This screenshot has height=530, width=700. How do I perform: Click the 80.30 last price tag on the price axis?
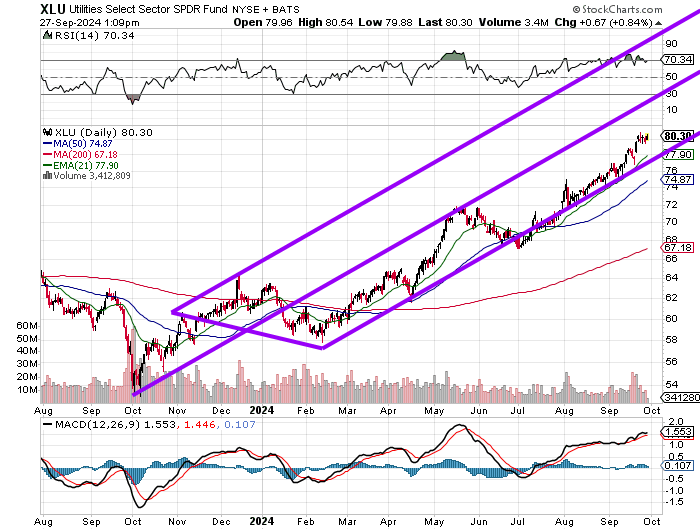click(679, 136)
